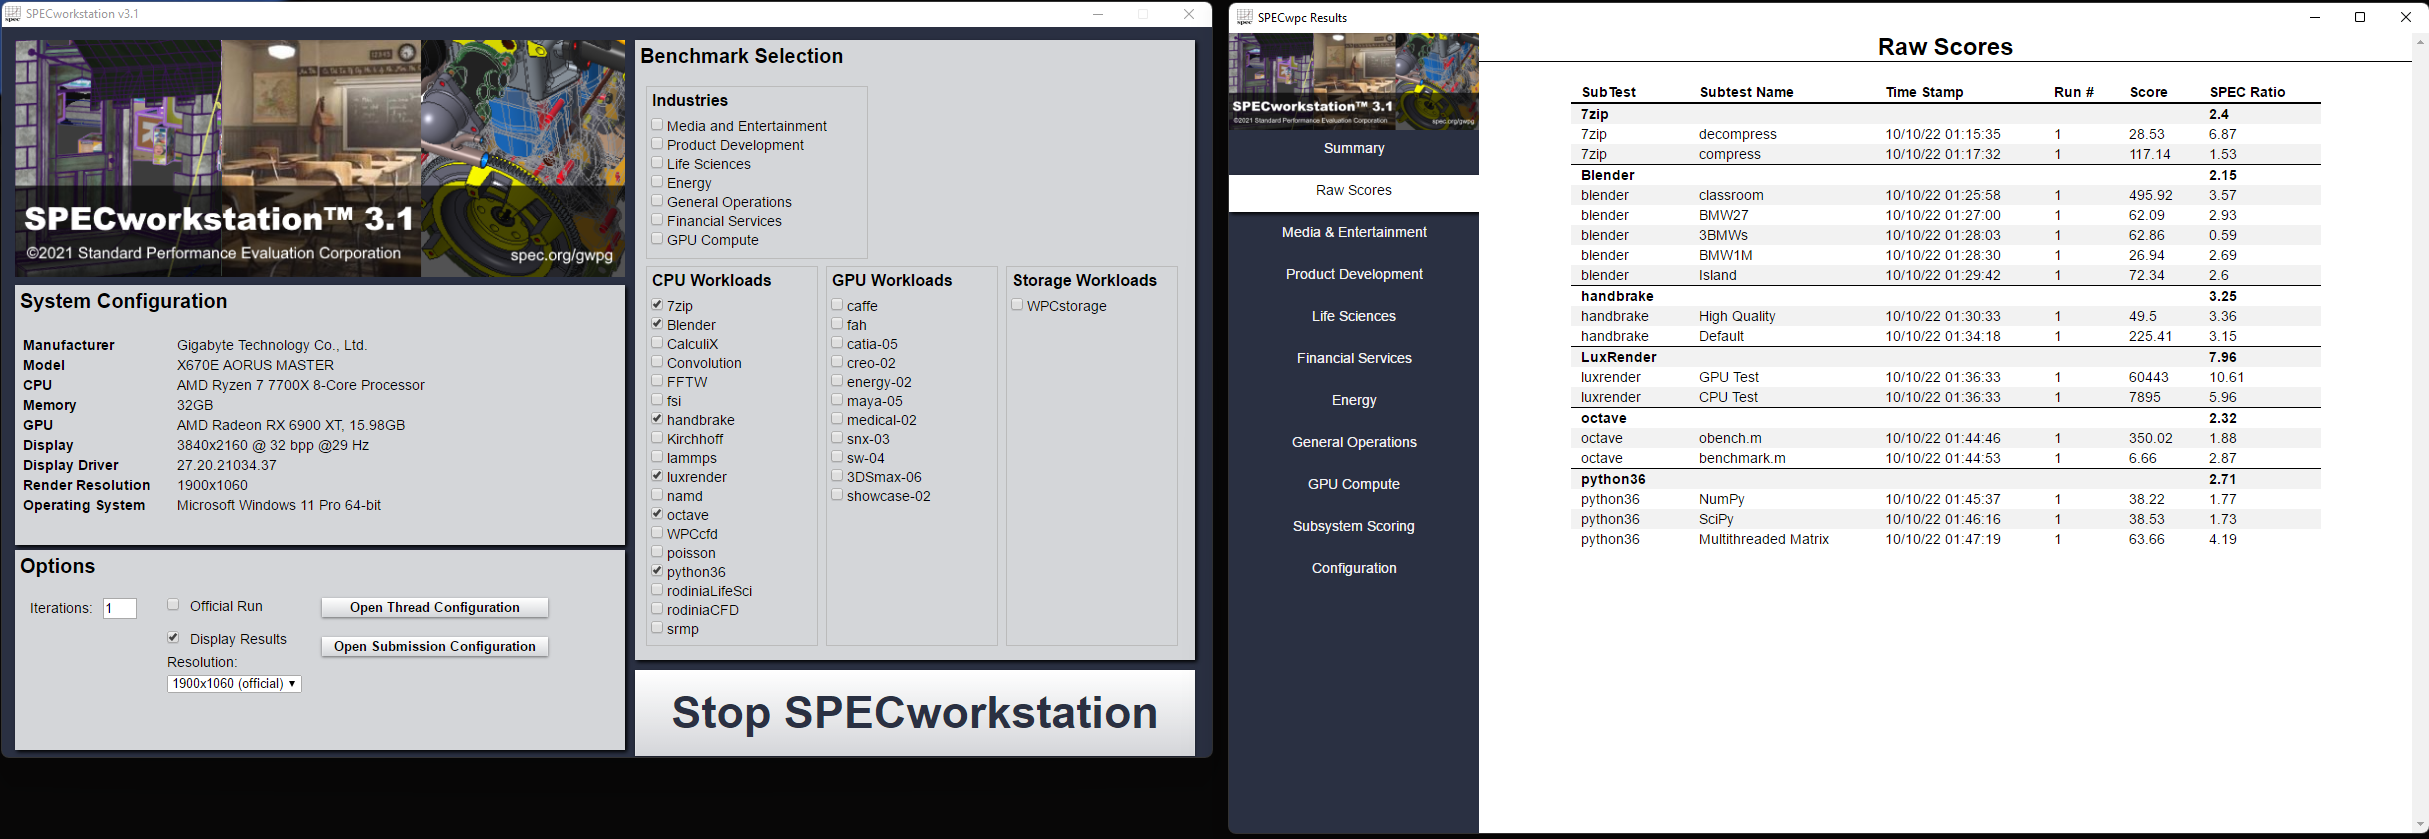This screenshot has width=2429, height=839.
Task: Check the srmp workload checkbox
Action: coord(657,628)
